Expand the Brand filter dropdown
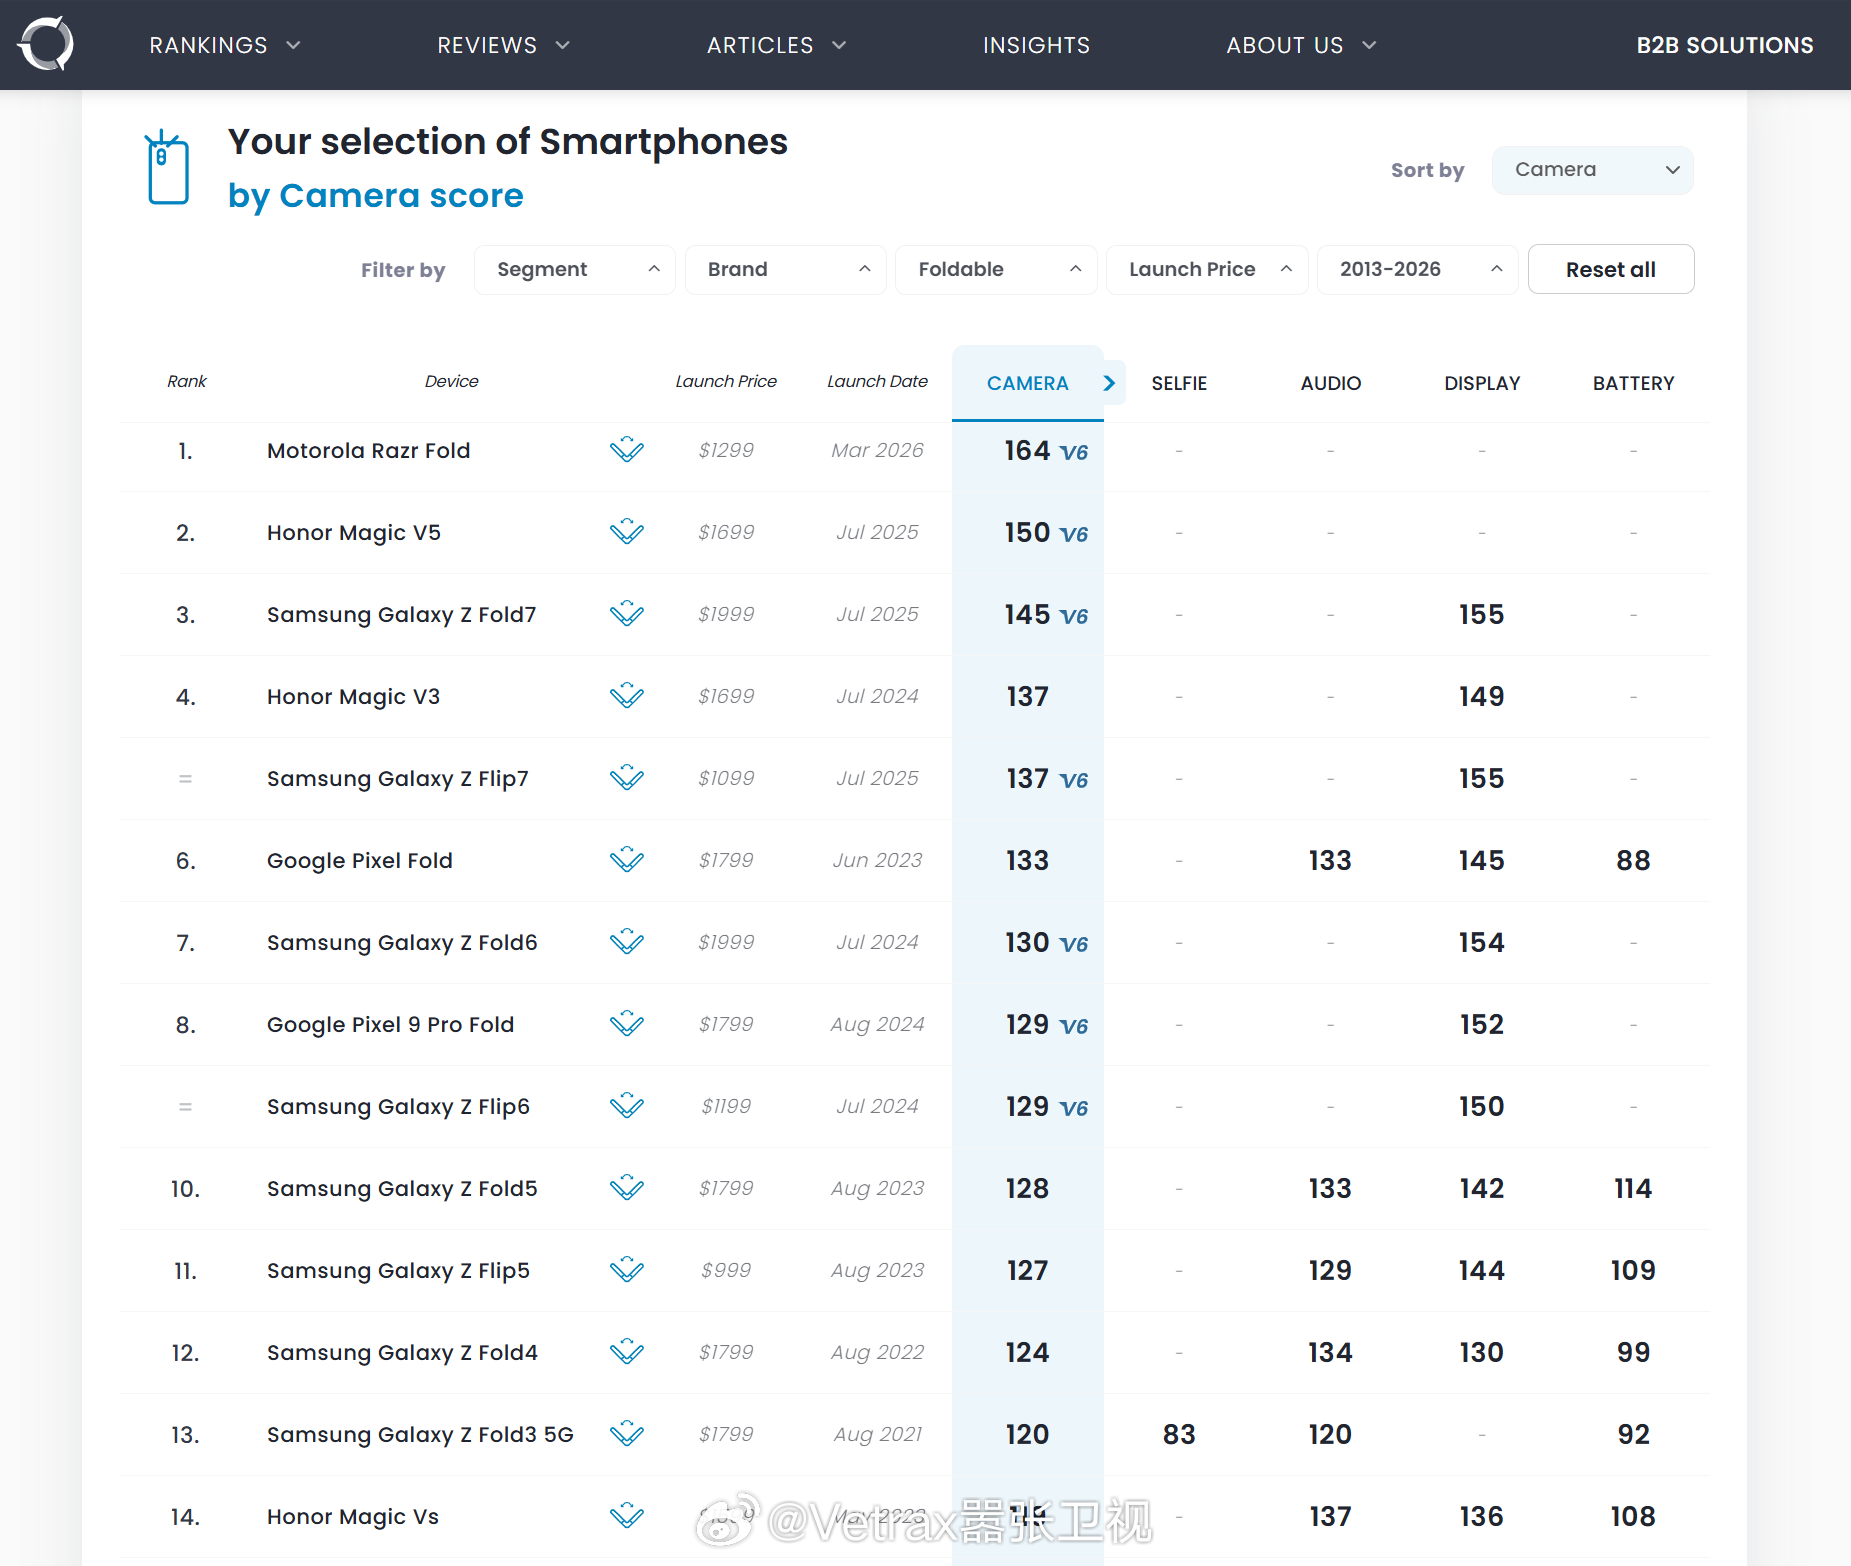 [x=786, y=270]
